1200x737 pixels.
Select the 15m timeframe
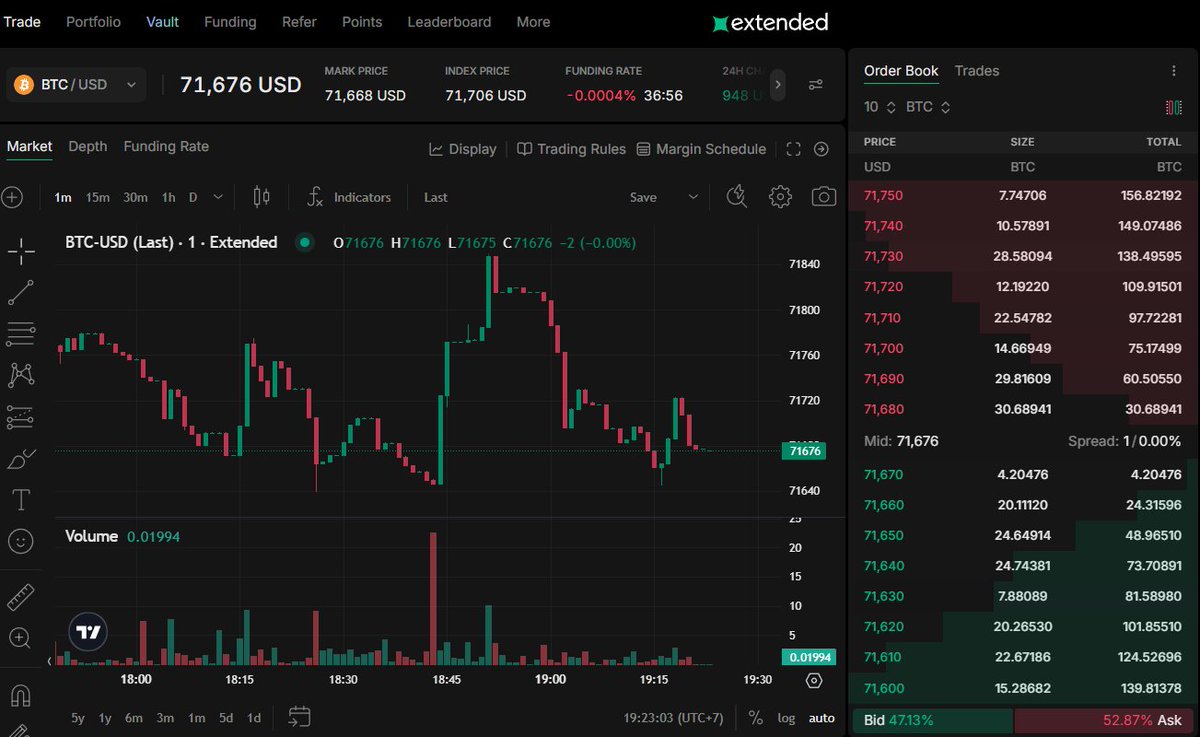98,197
